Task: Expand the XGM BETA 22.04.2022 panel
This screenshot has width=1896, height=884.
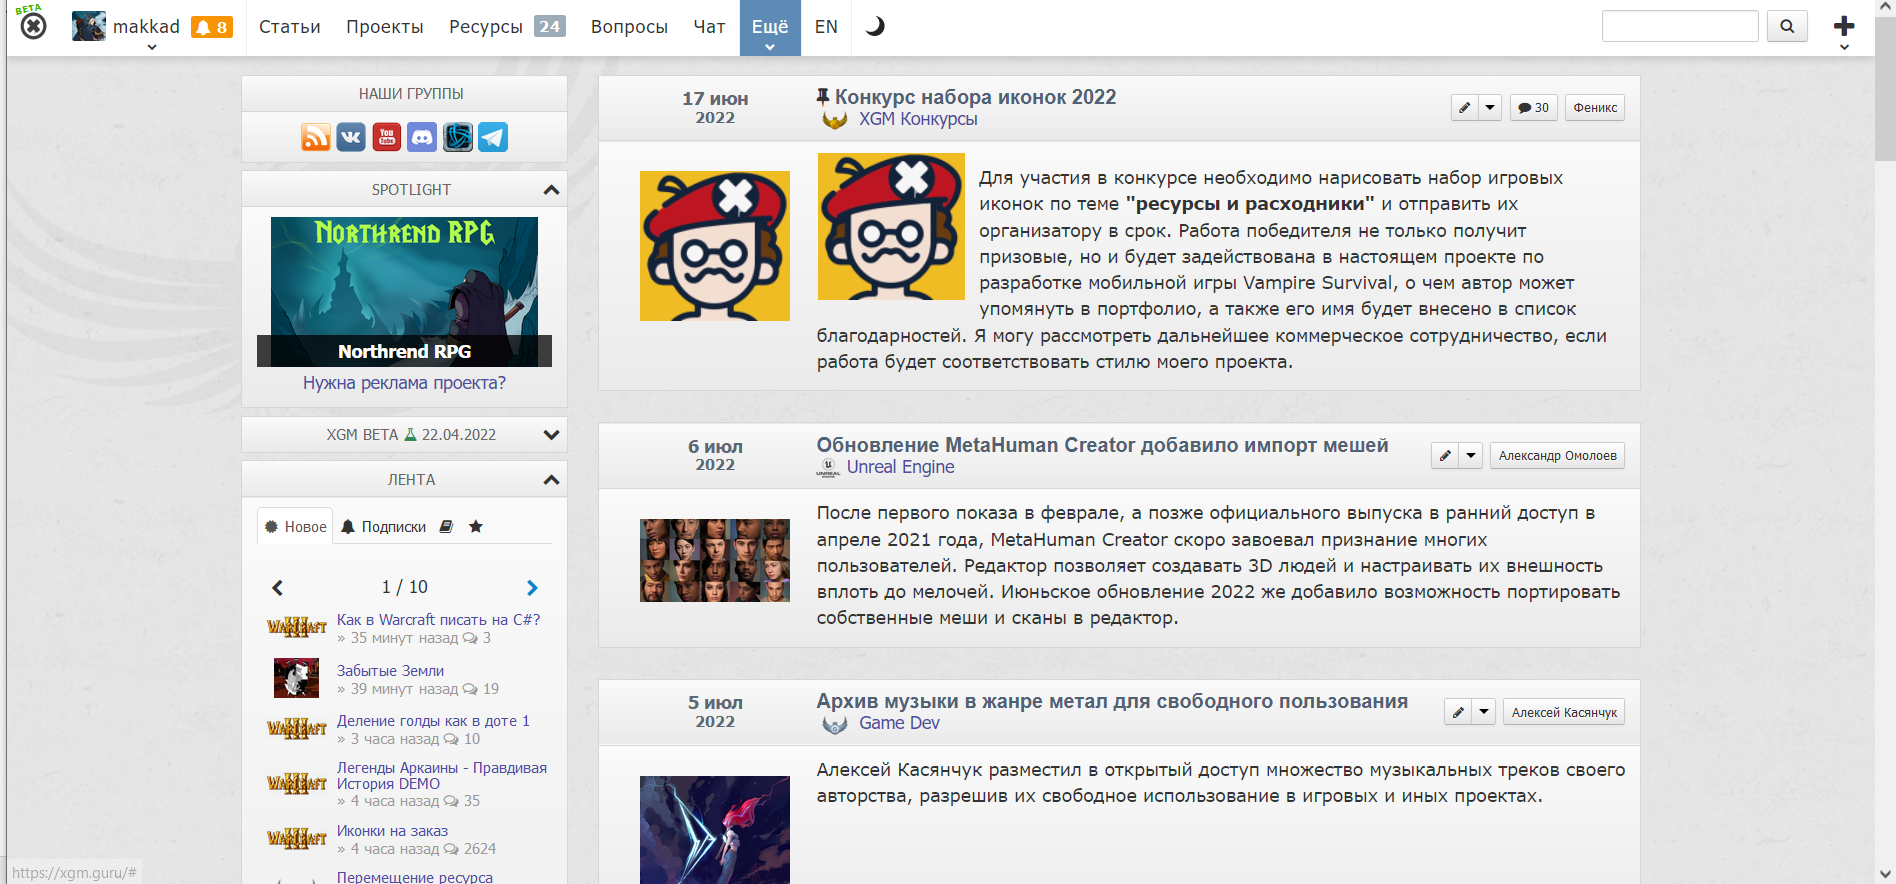Action: coord(551,435)
